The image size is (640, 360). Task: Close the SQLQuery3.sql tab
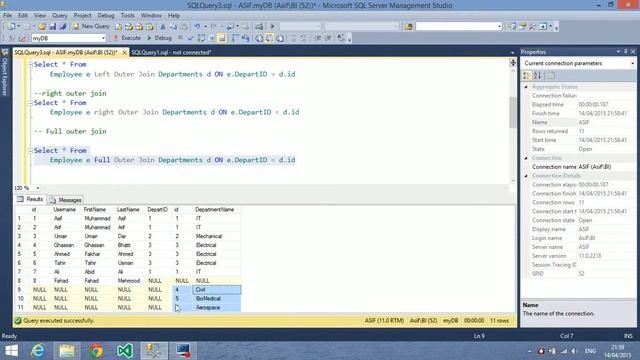(x=124, y=52)
